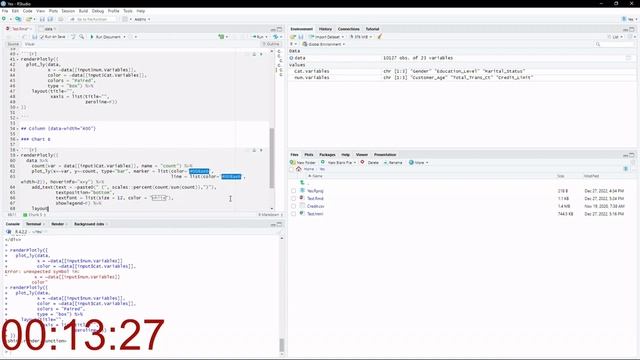Click run previous chunks icon at line 40
The image size is (640, 360).
pyautogui.click(x=254, y=54)
